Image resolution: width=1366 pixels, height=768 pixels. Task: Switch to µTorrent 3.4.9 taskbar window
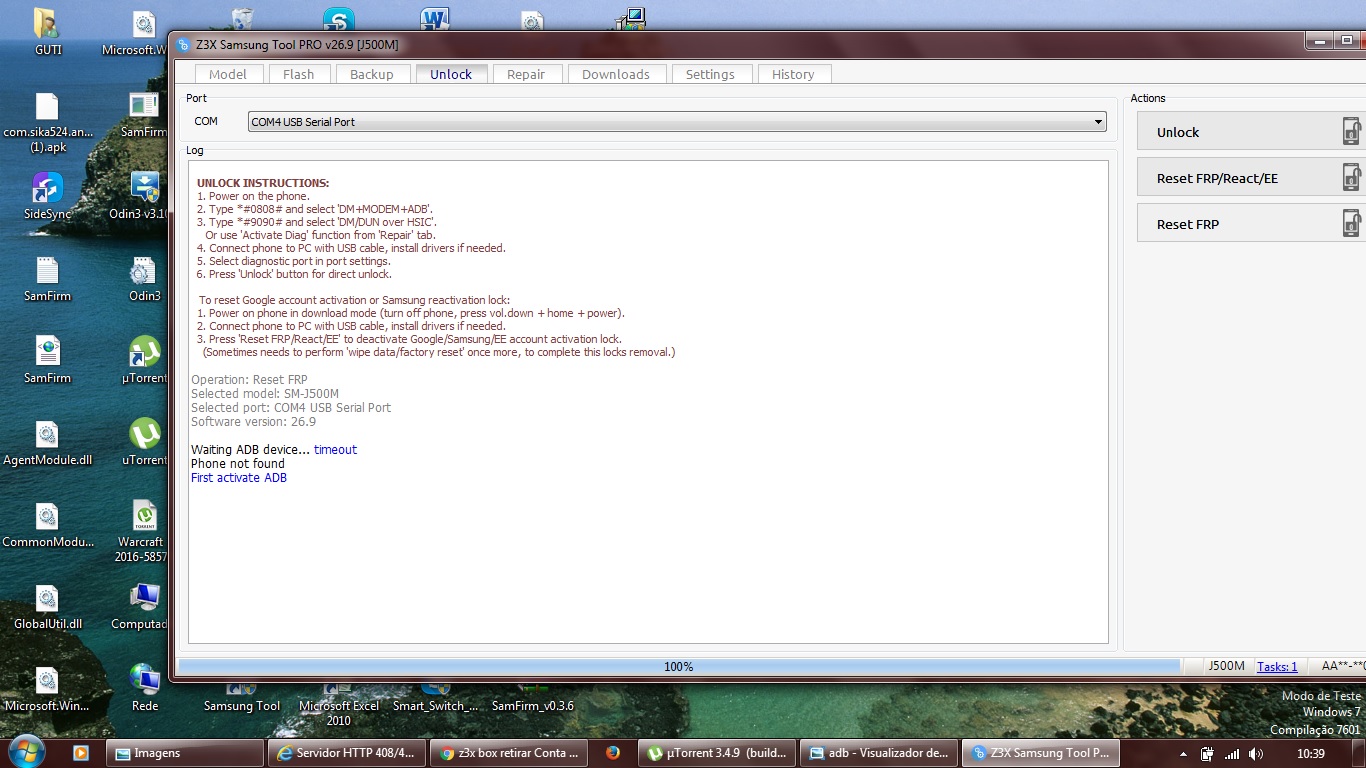(718, 753)
